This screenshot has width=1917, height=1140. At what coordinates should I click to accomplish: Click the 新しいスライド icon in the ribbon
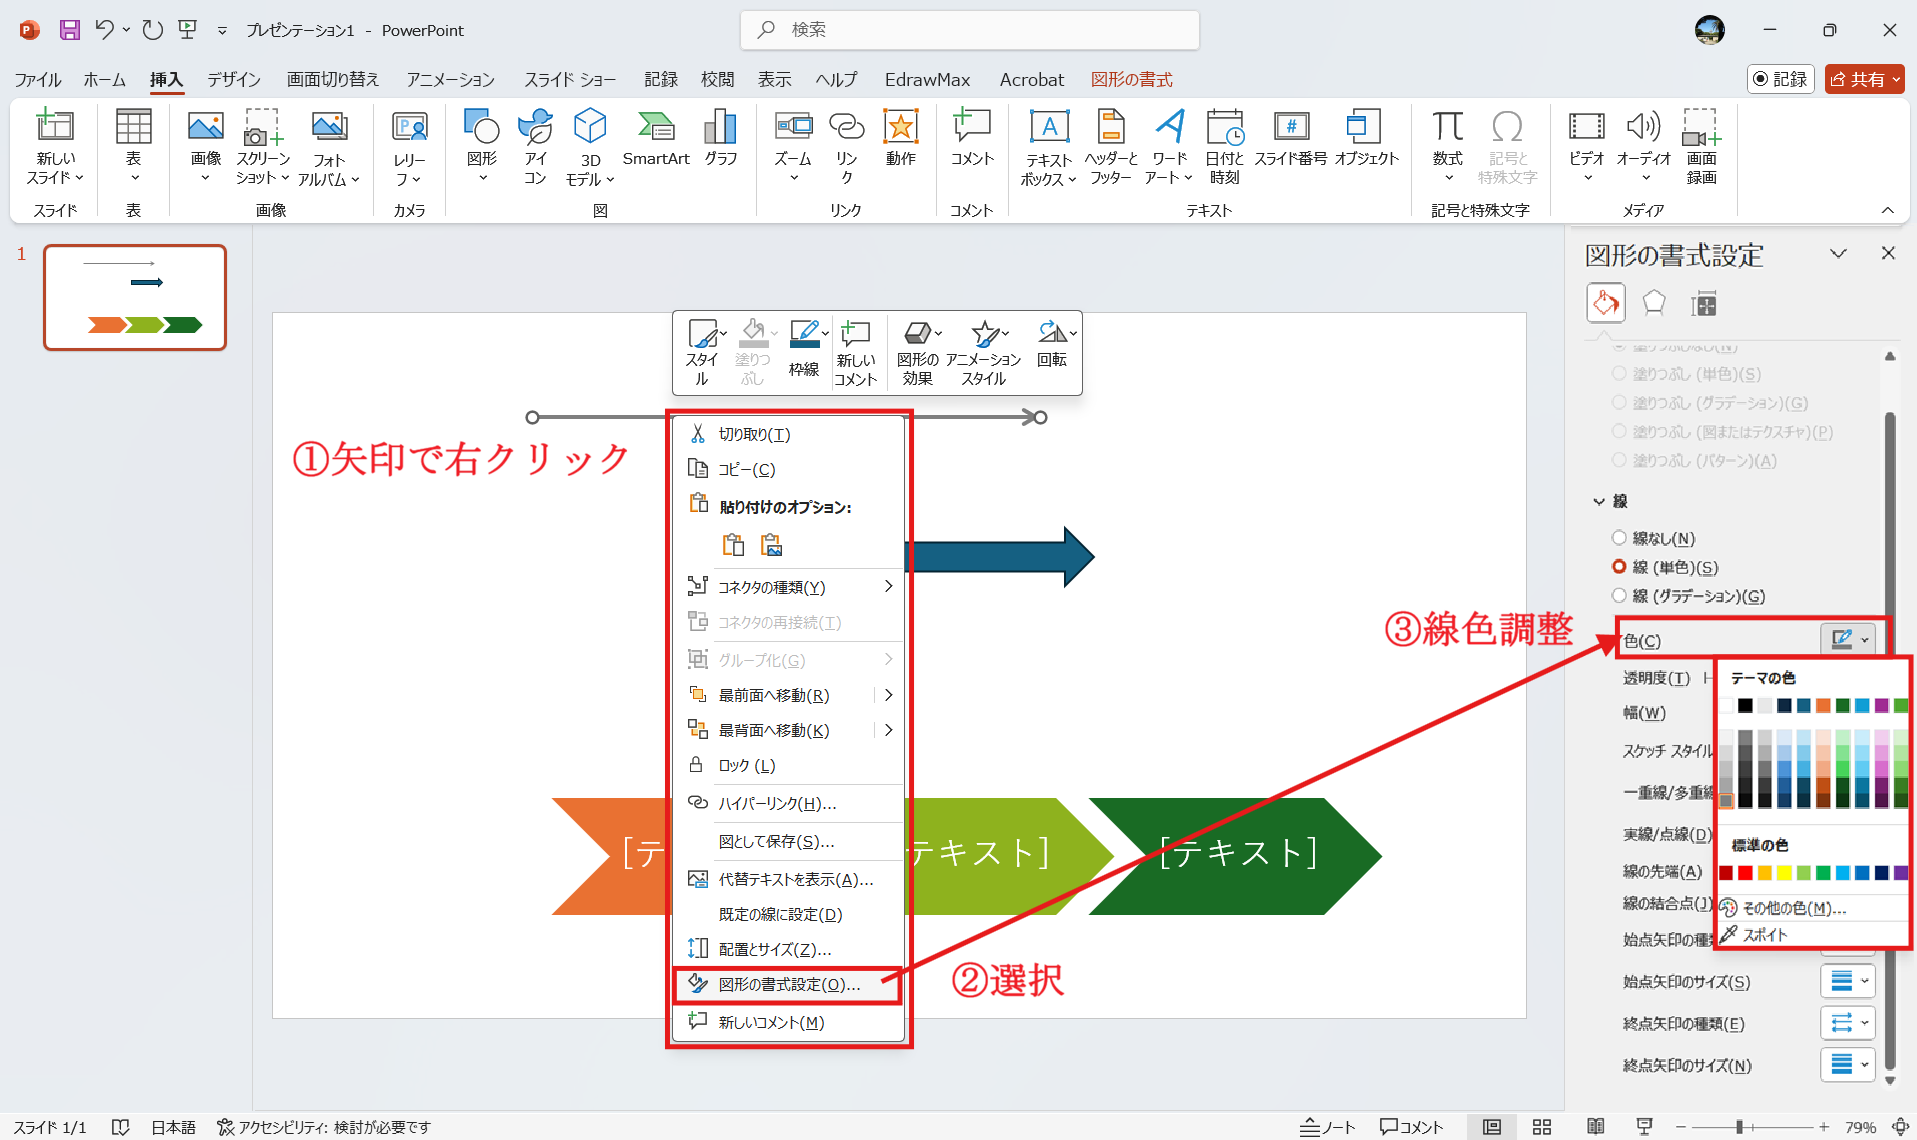(x=55, y=147)
